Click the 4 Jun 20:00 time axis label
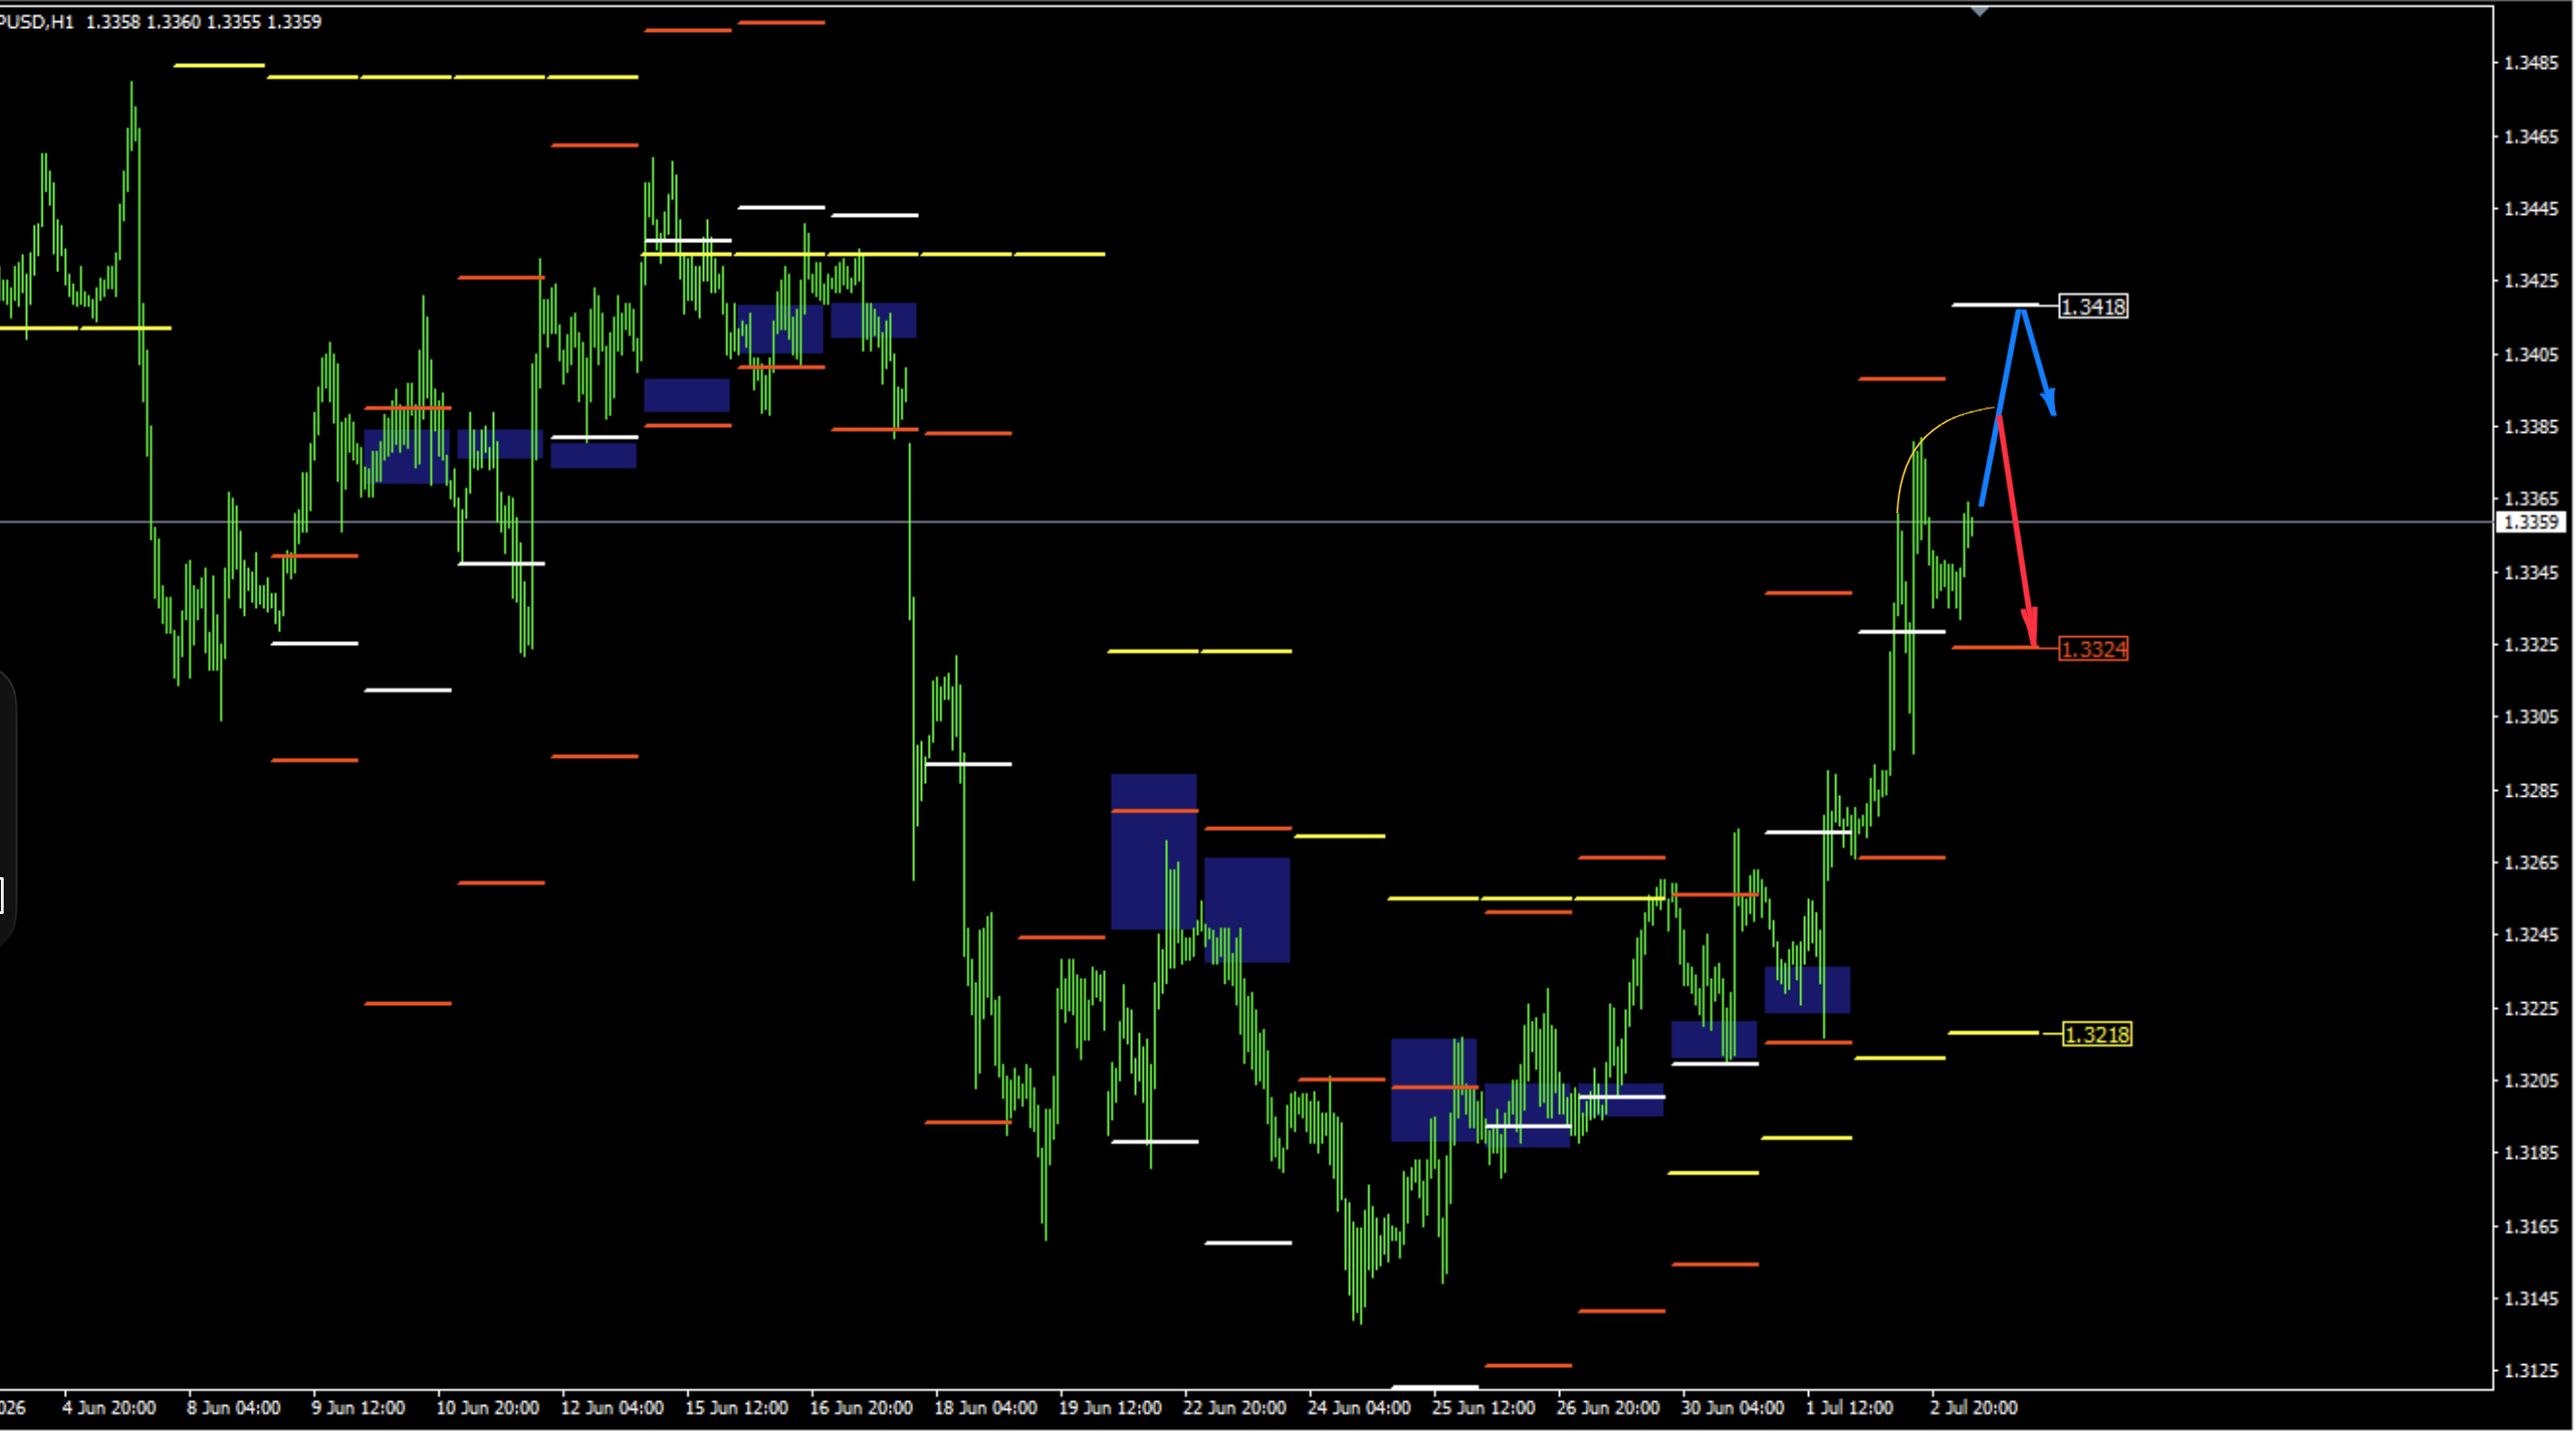 pos(109,1408)
